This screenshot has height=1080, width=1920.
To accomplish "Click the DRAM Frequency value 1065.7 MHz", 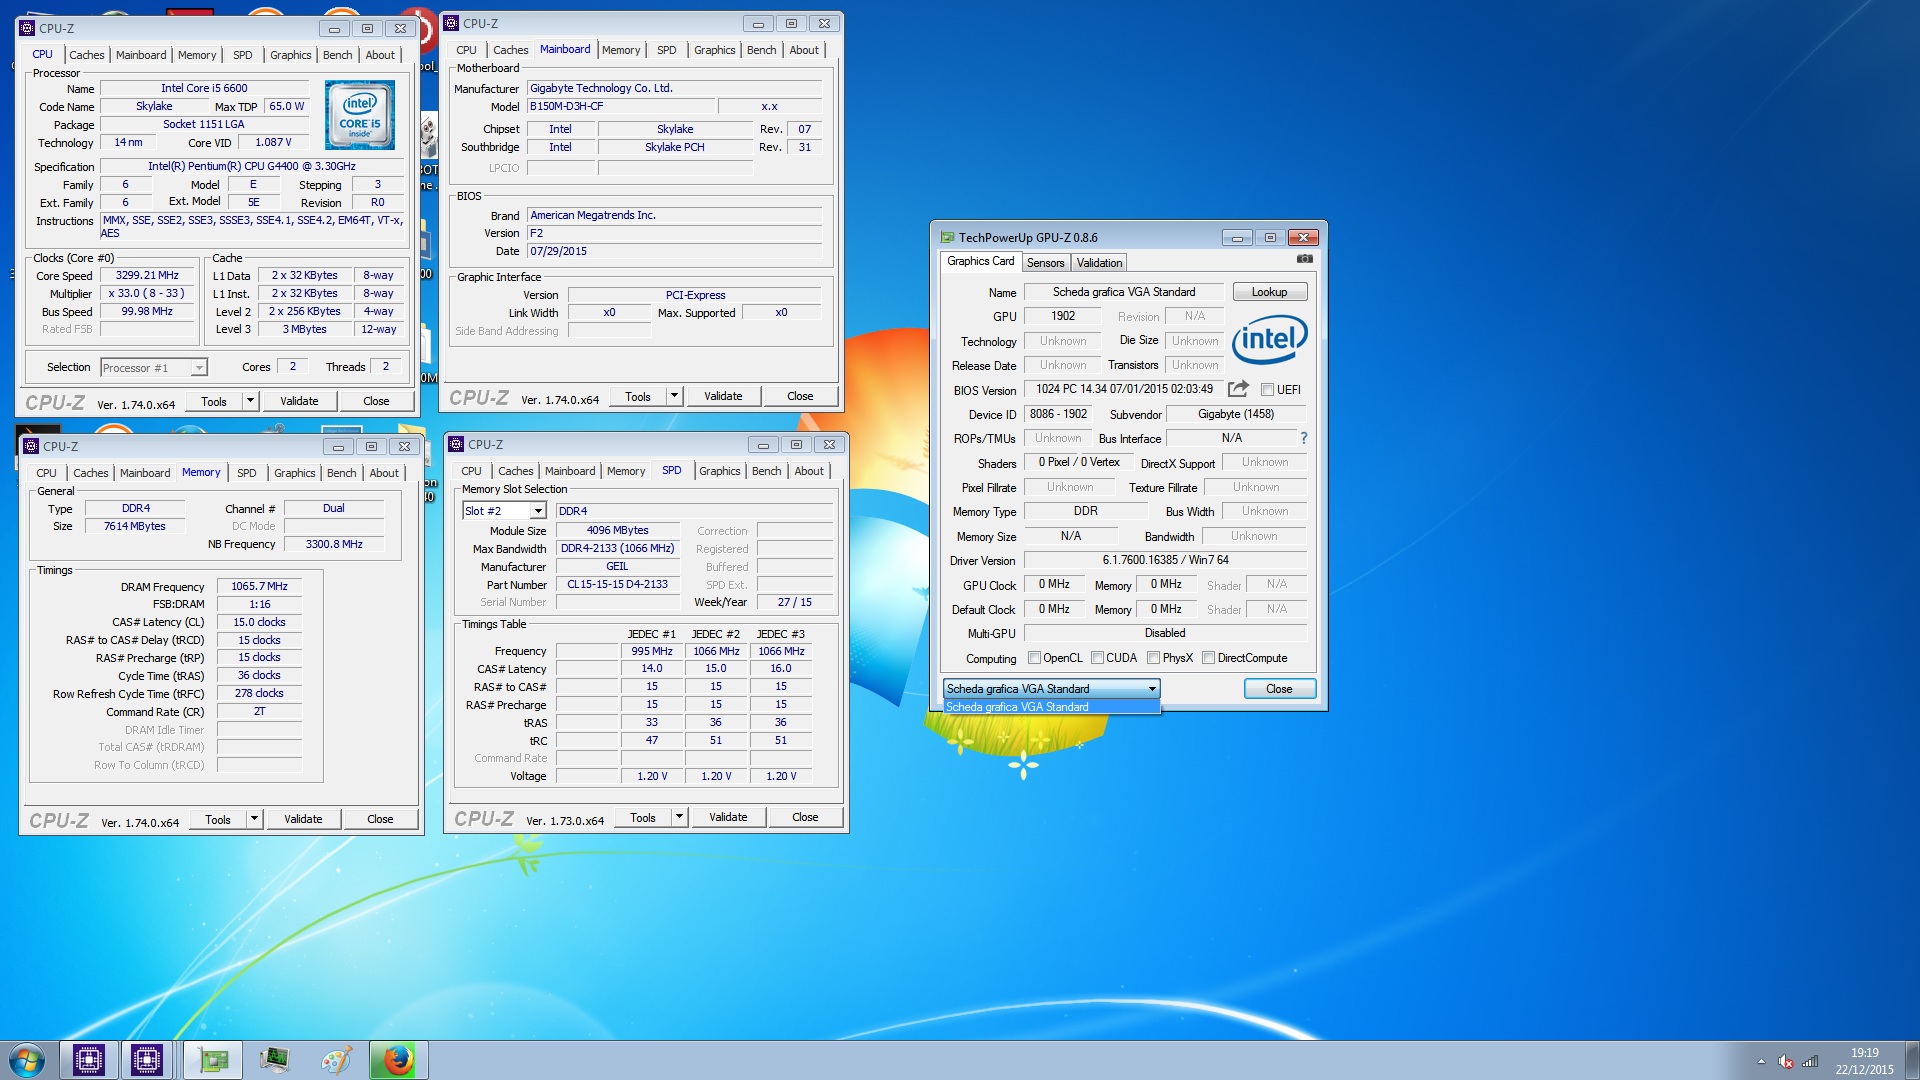I will pyautogui.click(x=259, y=586).
